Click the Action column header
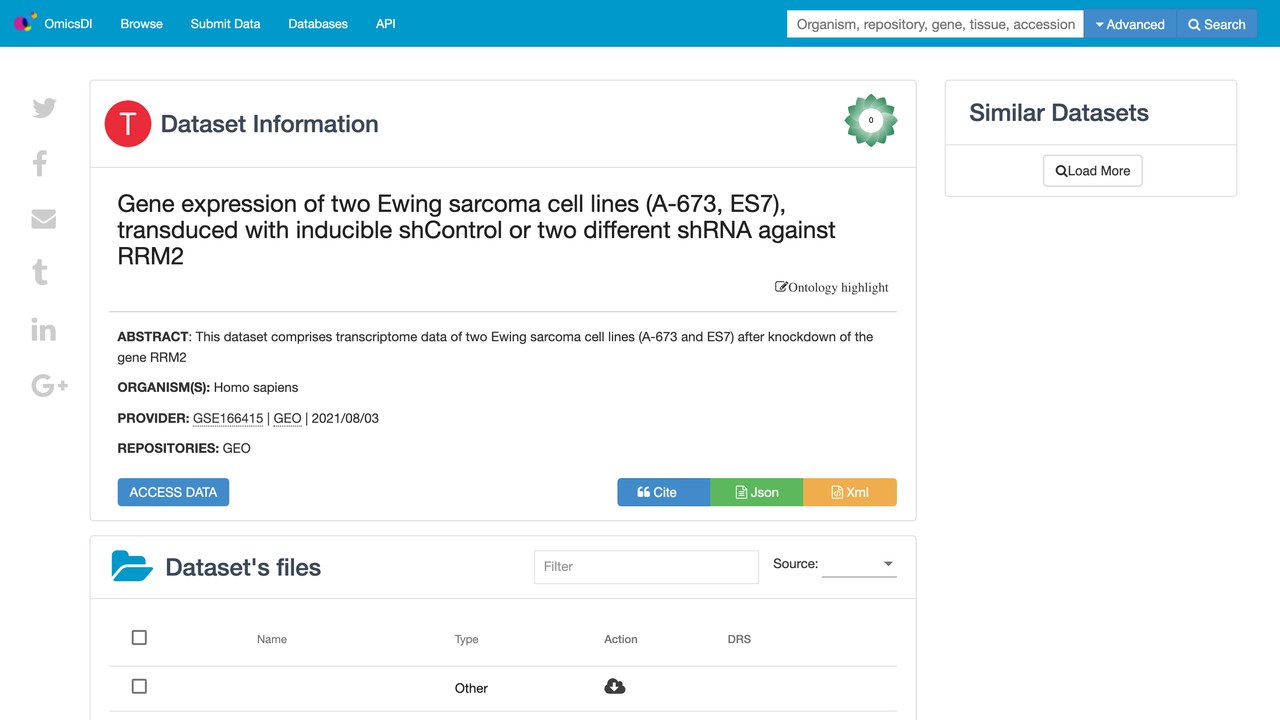Viewport: 1280px width, 720px height. [621, 639]
